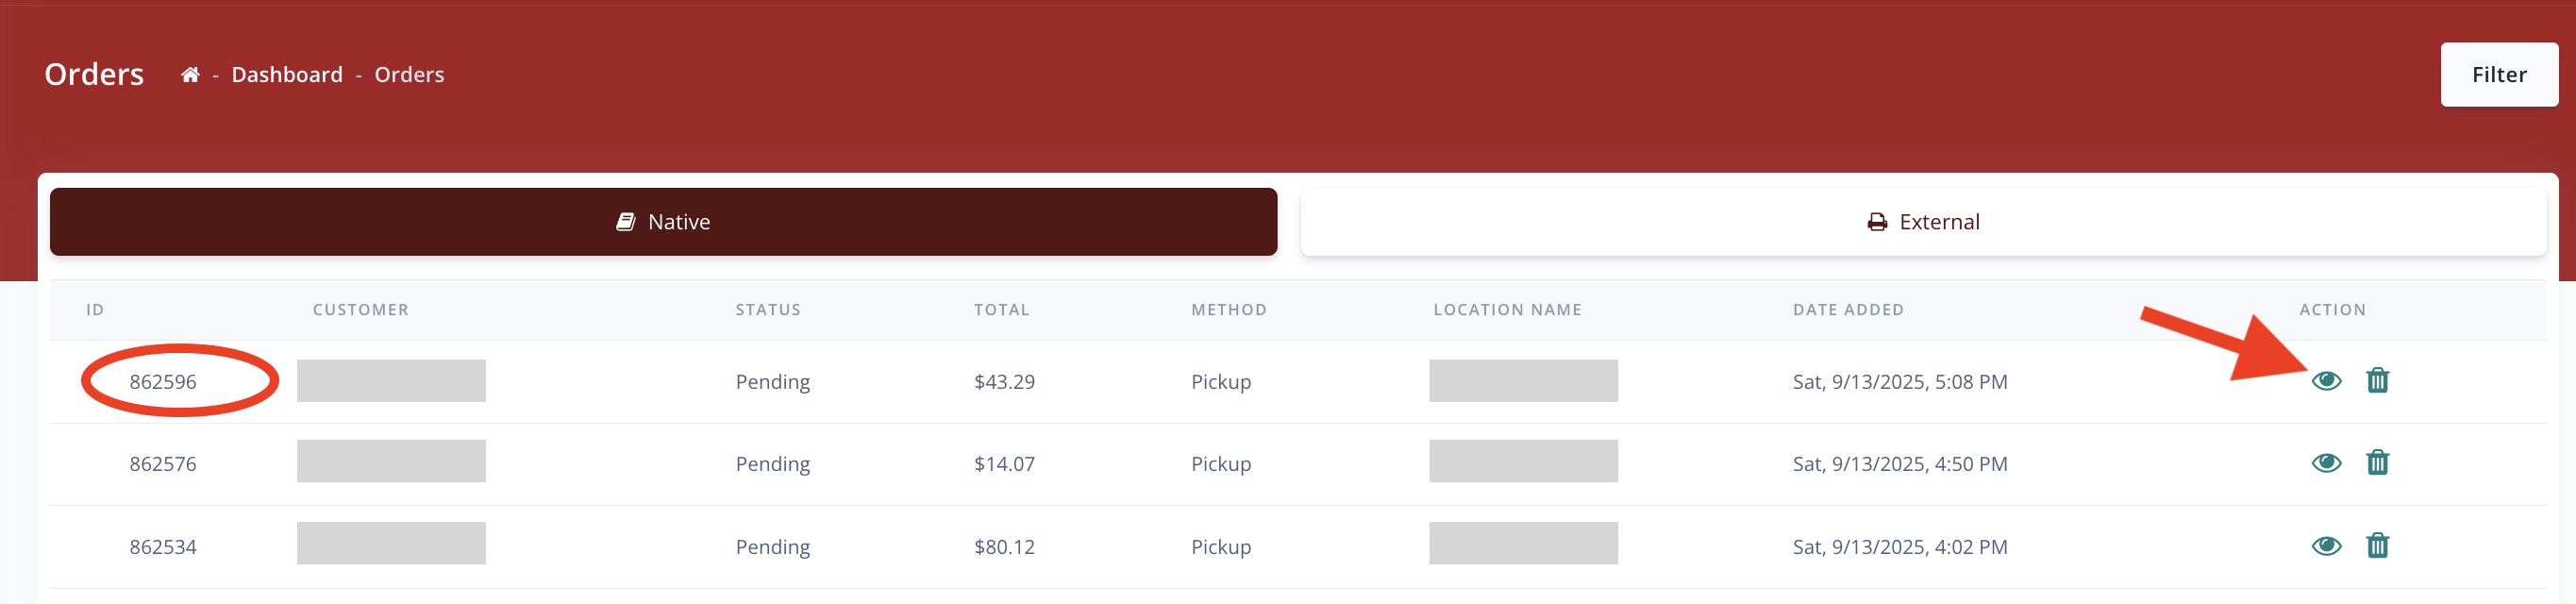The height and width of the screenshot is (604, 2576).
Task: Open the Filter button
Action: (x=2498, y=75)
